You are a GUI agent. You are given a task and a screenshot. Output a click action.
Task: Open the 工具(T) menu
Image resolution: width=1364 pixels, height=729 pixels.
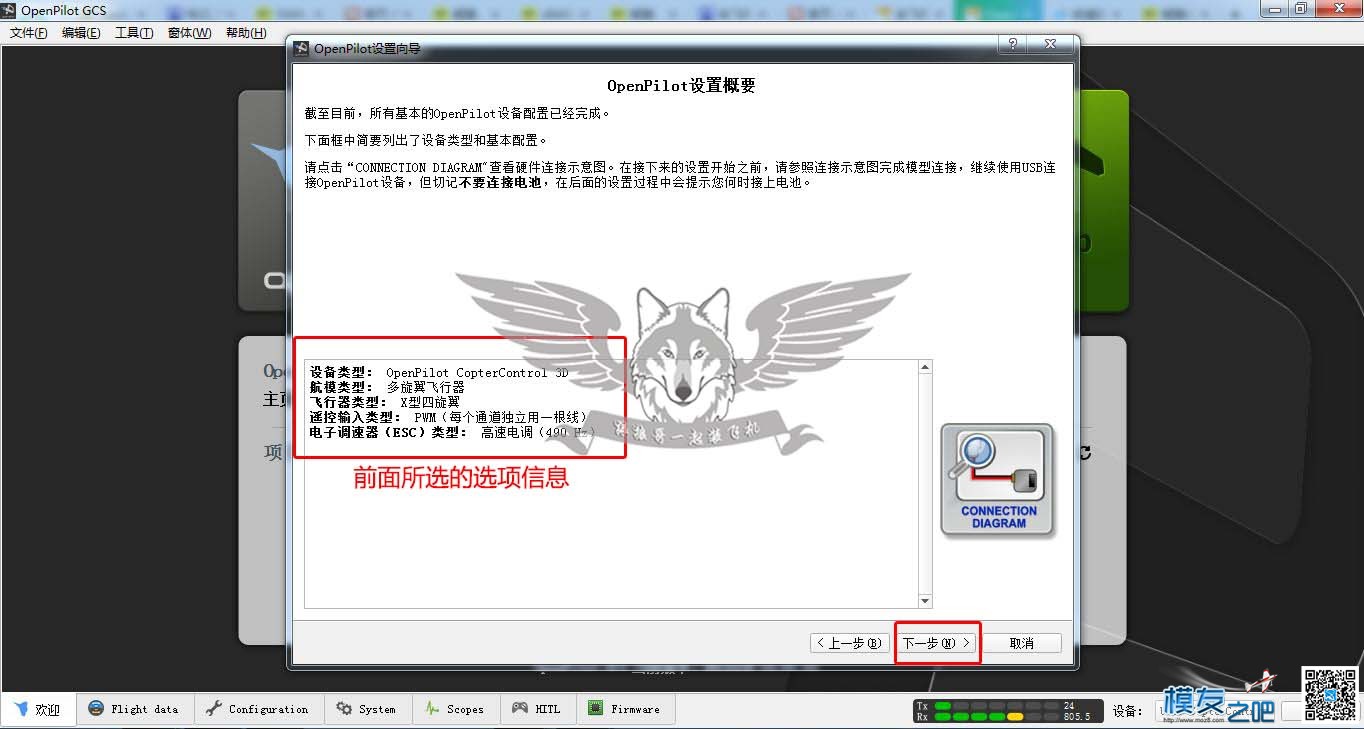134,33
